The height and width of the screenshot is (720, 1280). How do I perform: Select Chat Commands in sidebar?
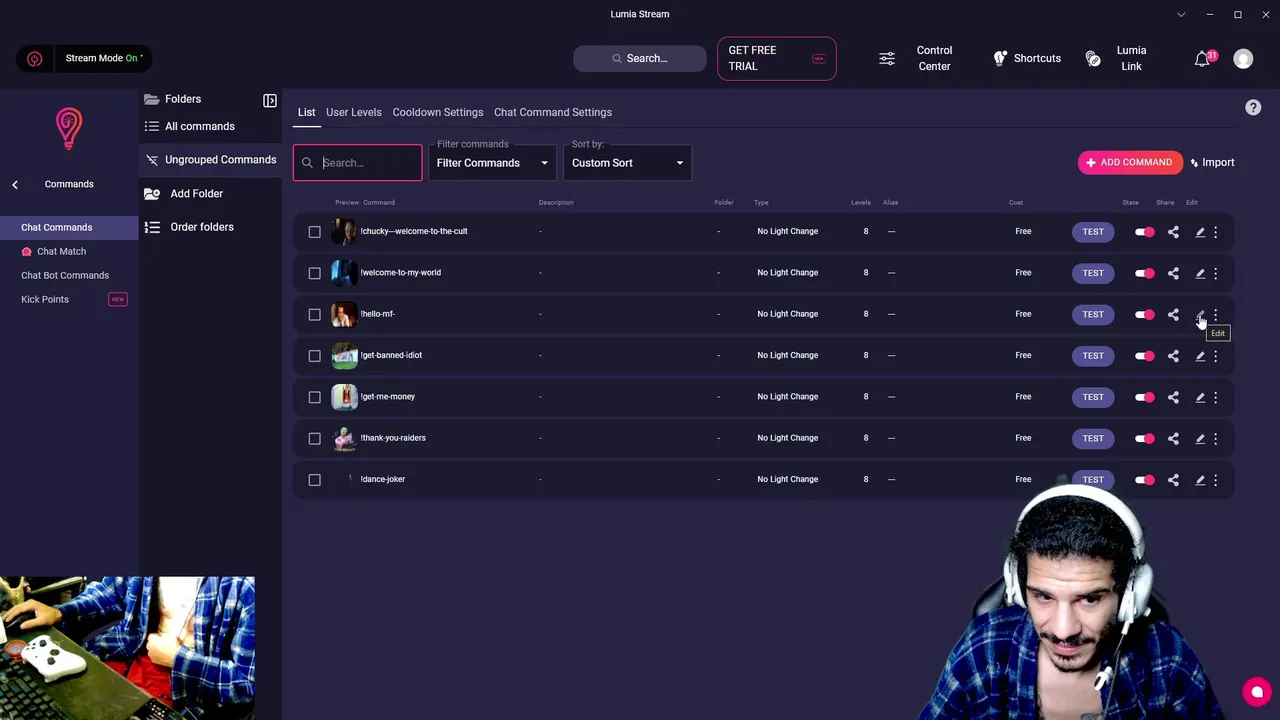(x=69, y=227)
